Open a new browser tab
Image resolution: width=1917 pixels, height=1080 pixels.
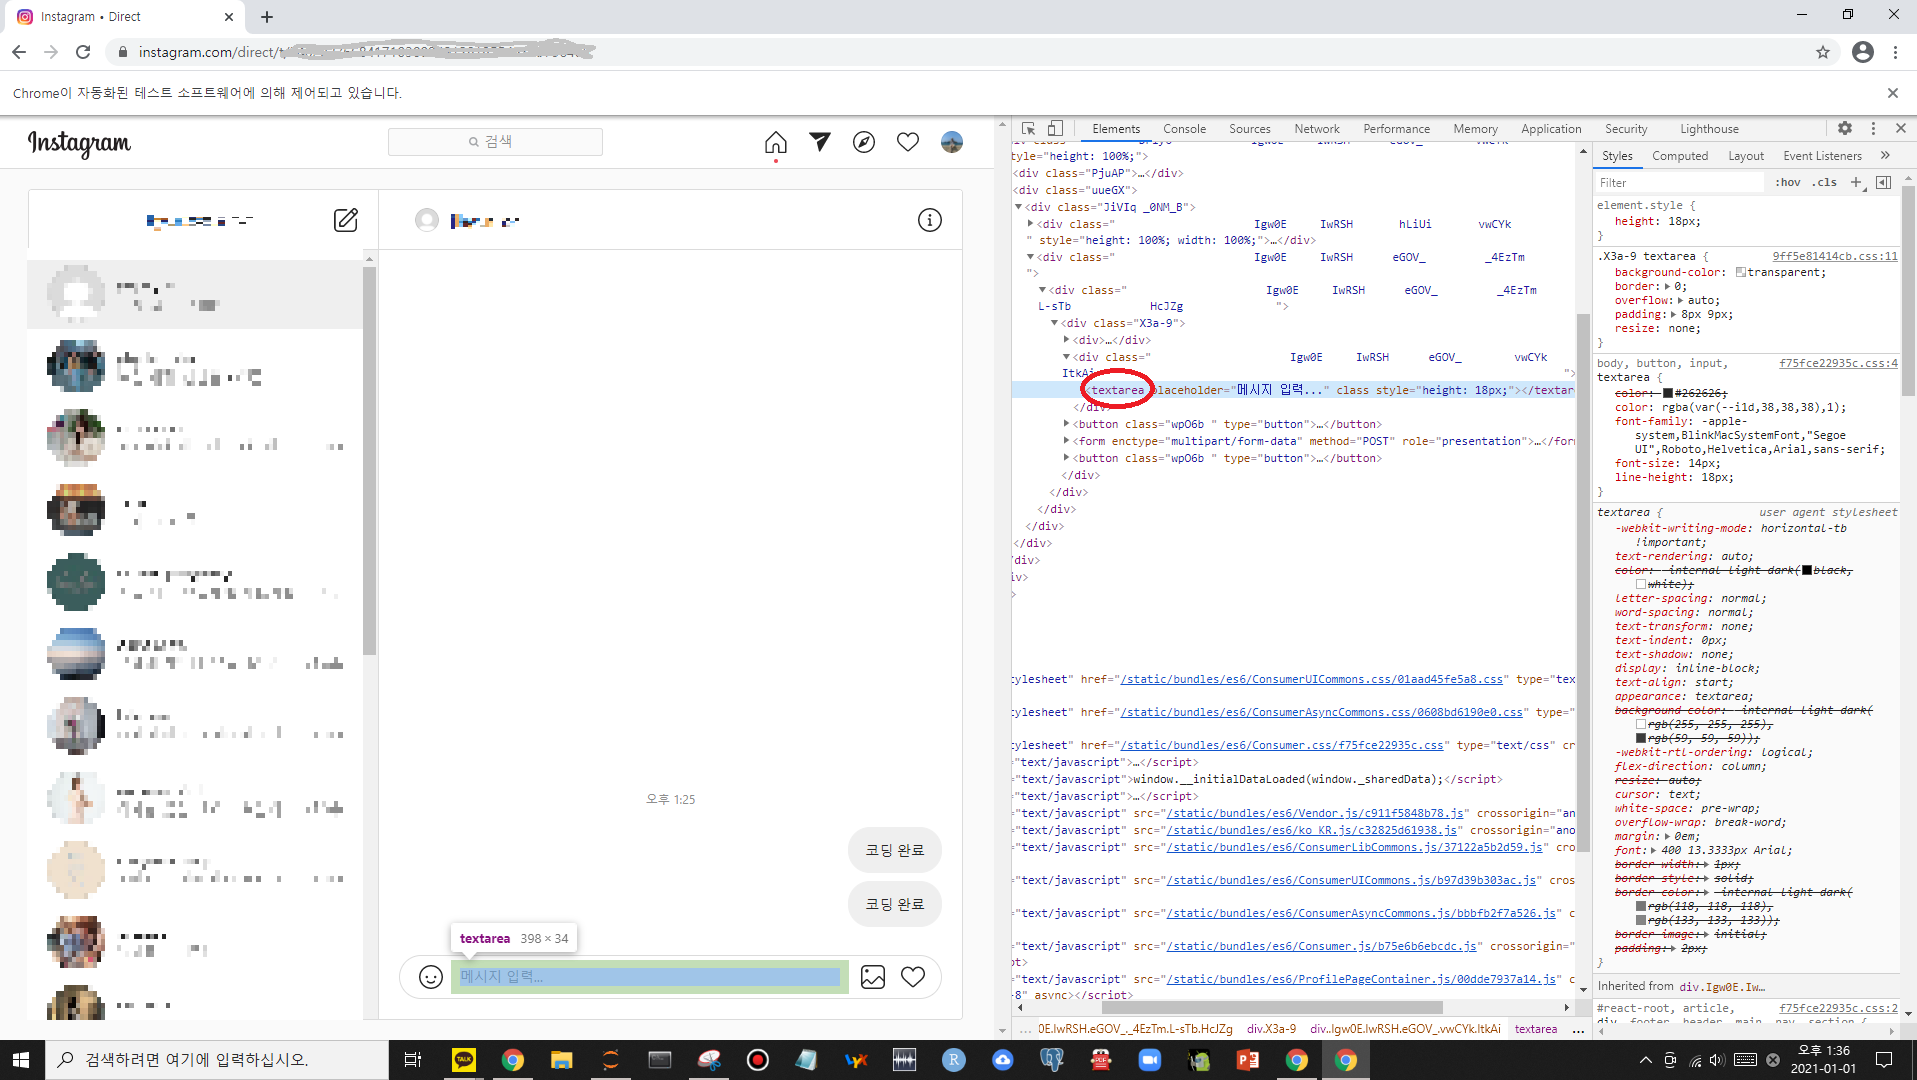267,17
